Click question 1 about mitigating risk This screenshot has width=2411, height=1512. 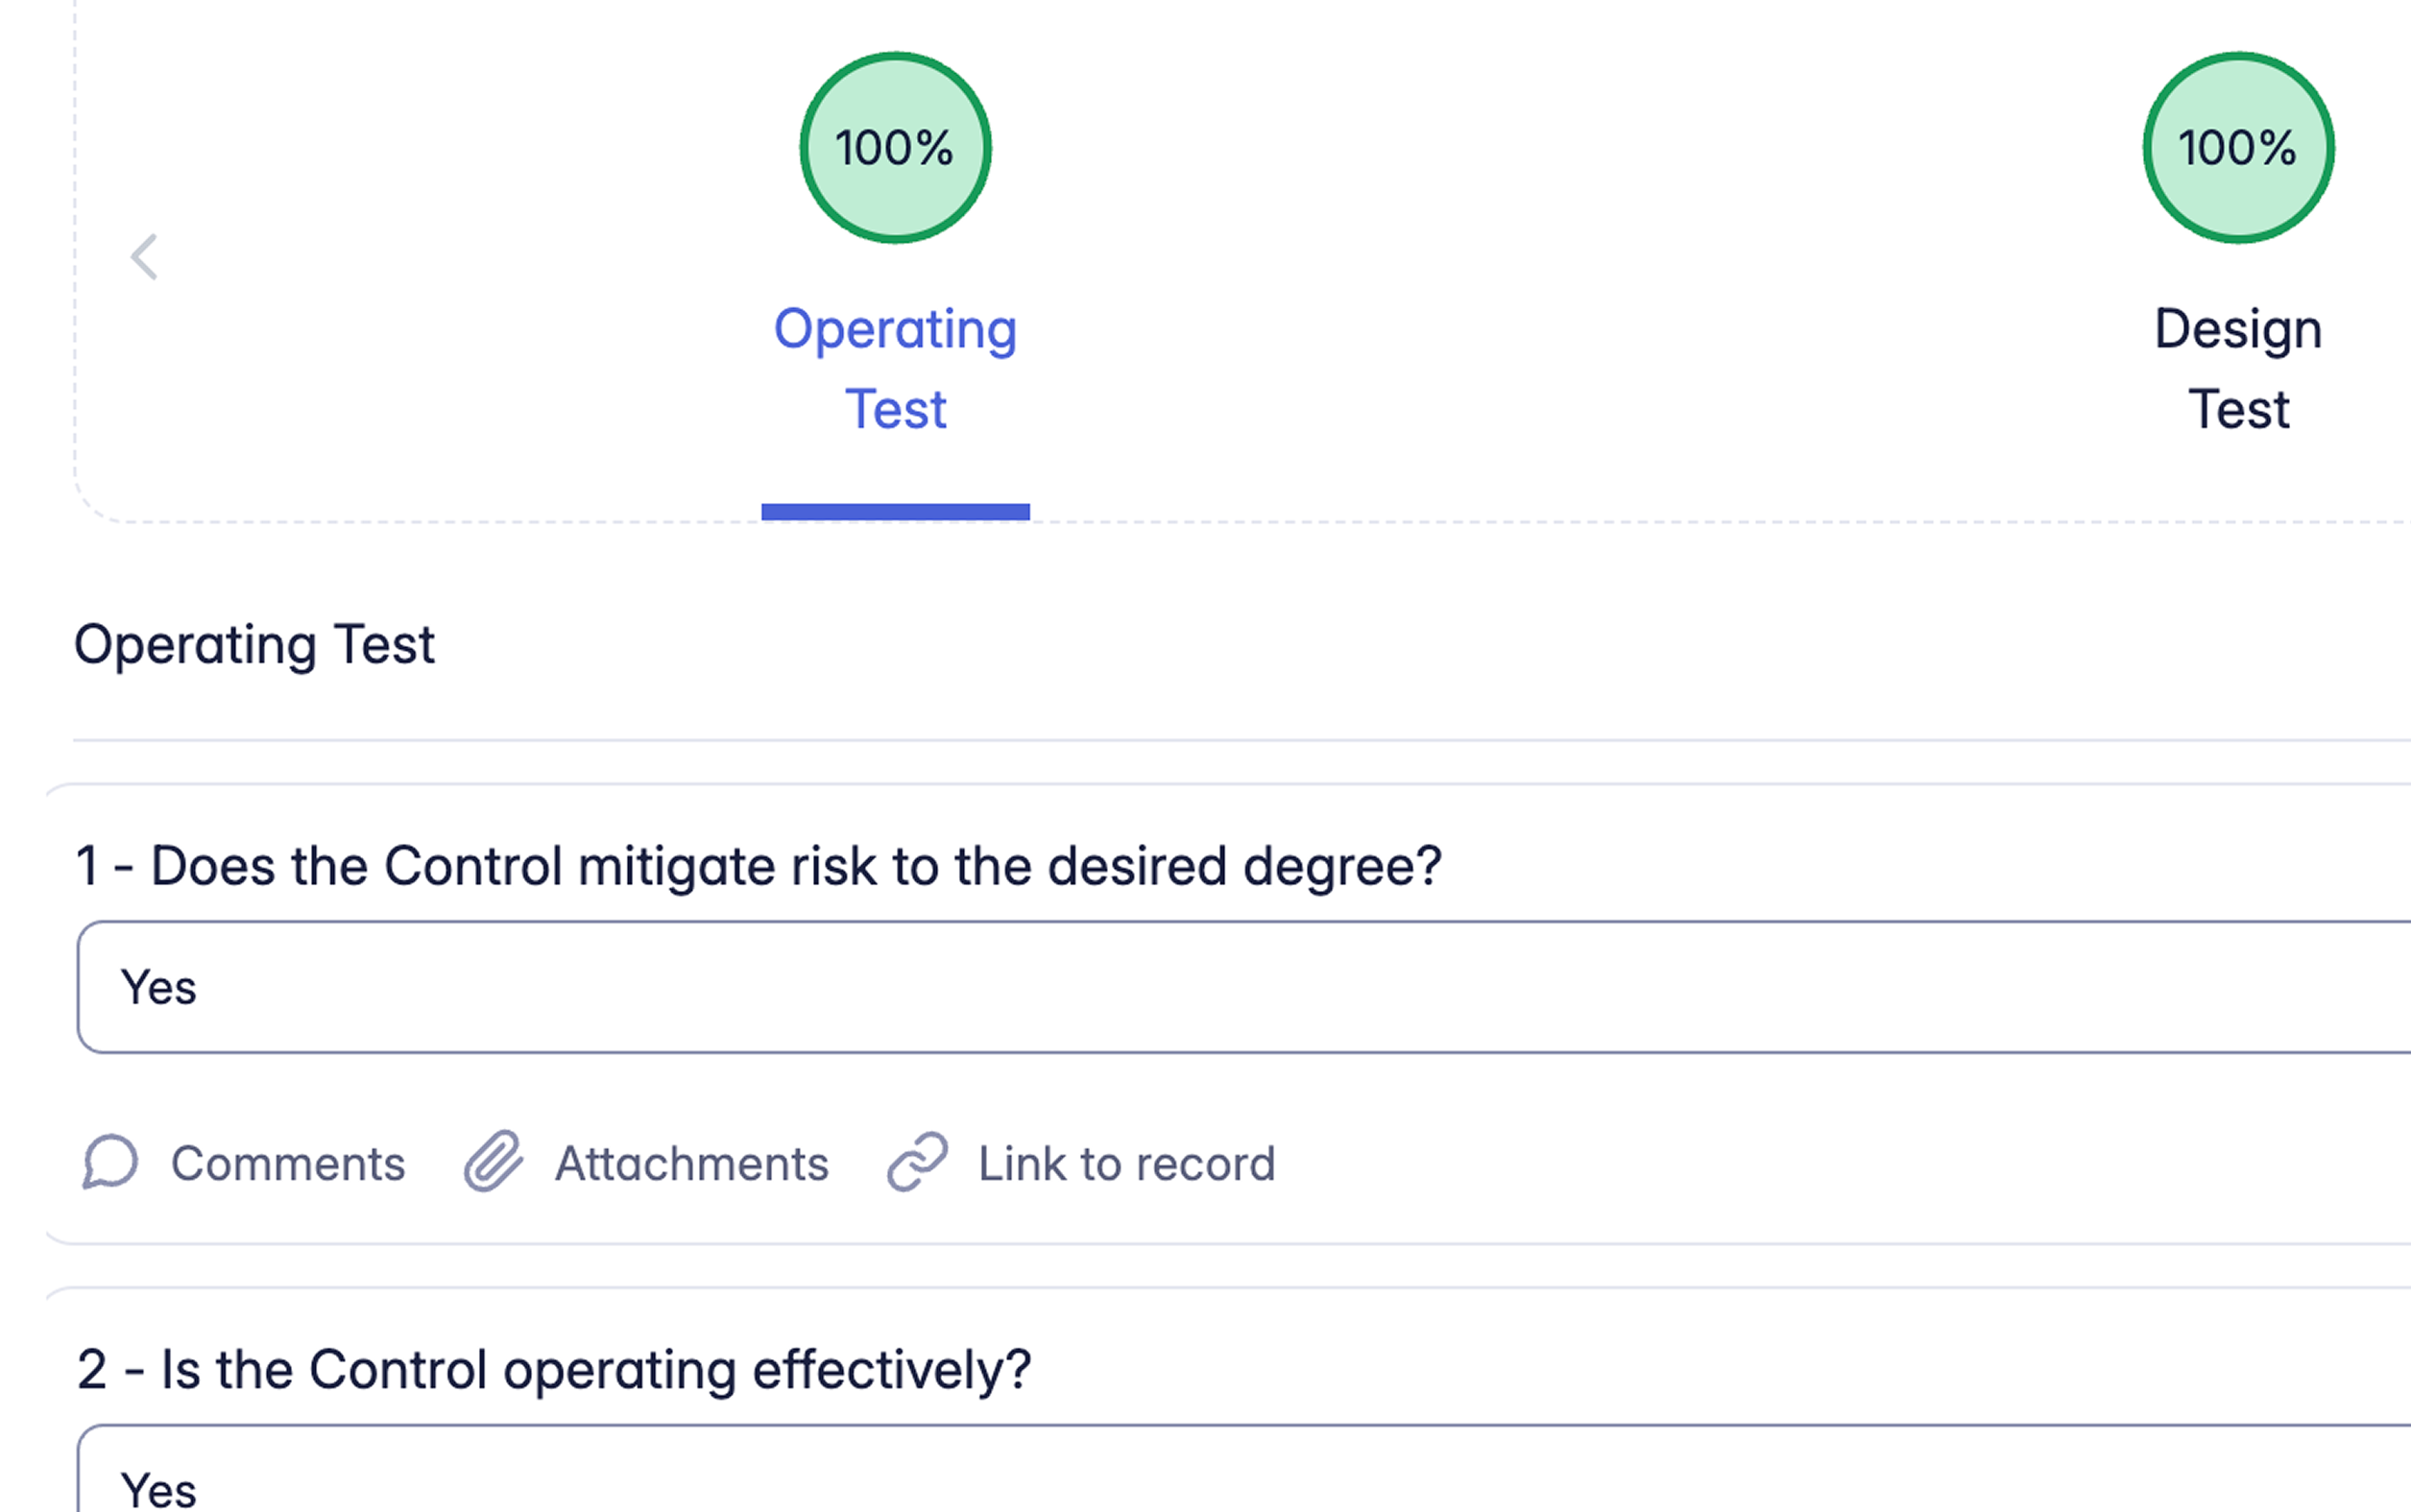758,866
